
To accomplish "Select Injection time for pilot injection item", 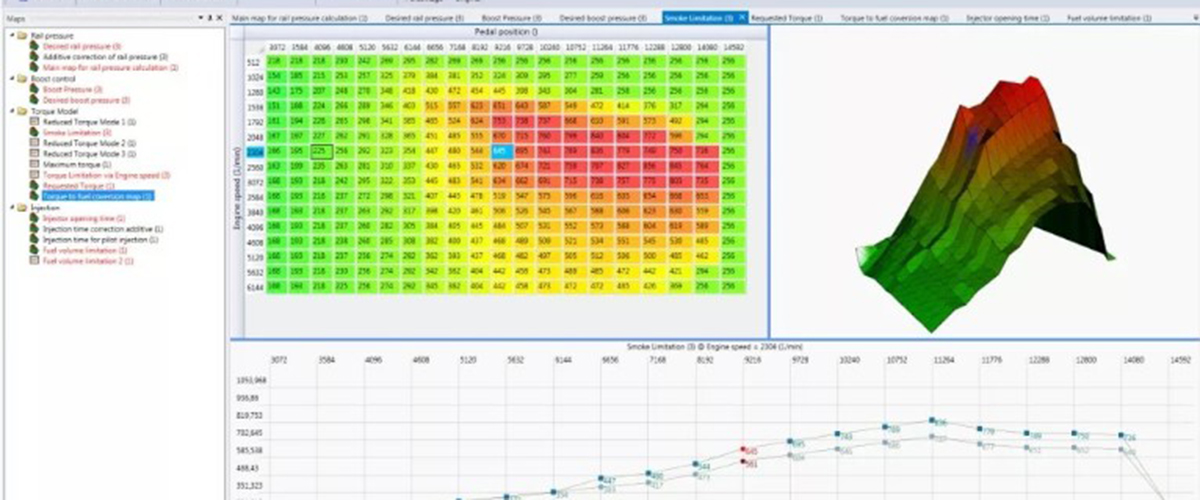I will 100,239.
